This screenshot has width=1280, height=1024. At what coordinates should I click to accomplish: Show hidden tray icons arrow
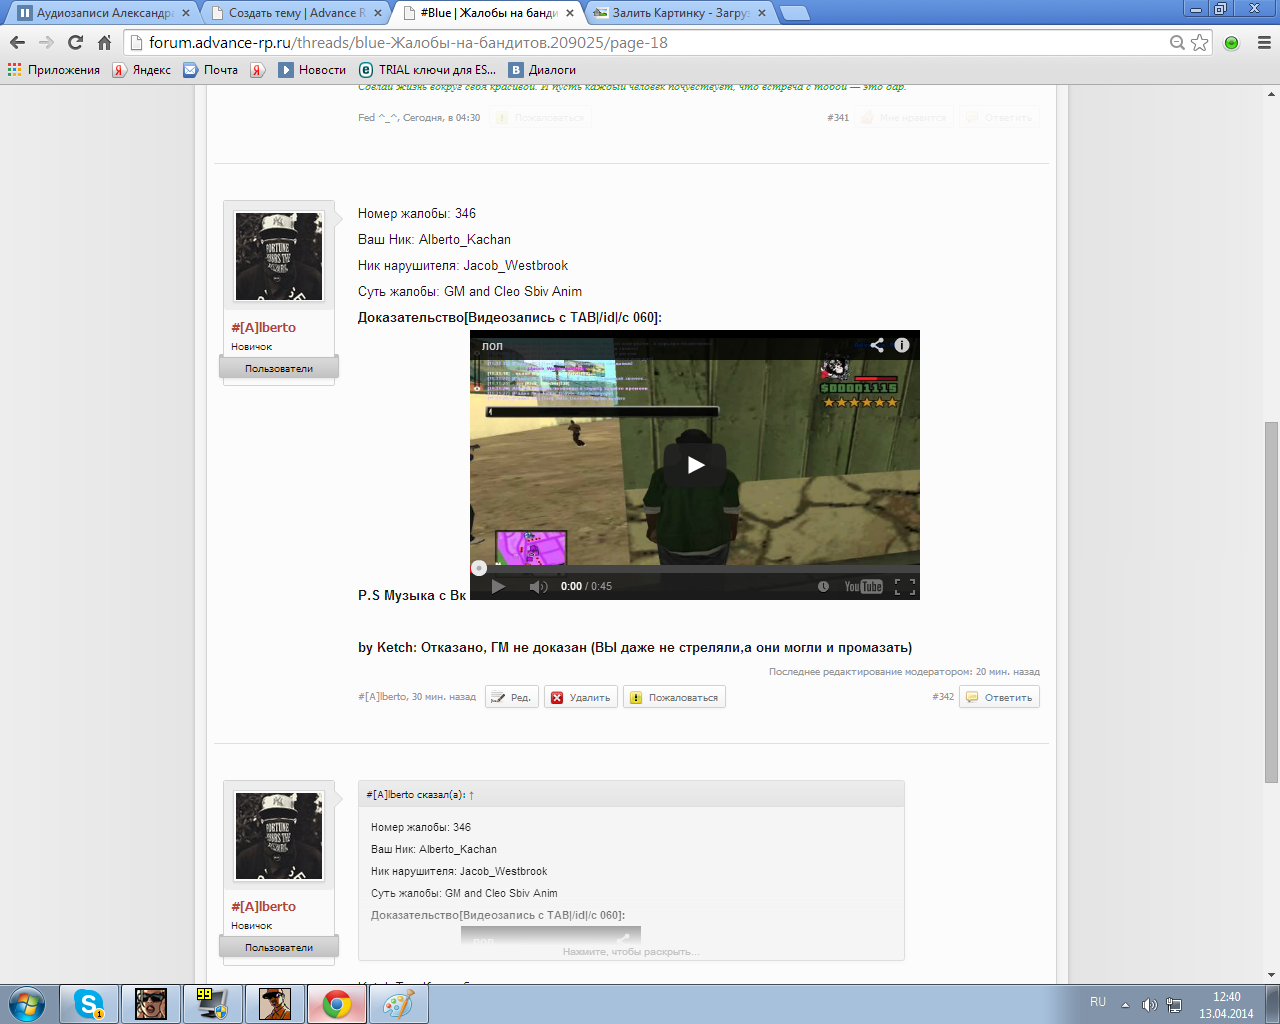[1125, 1004]
